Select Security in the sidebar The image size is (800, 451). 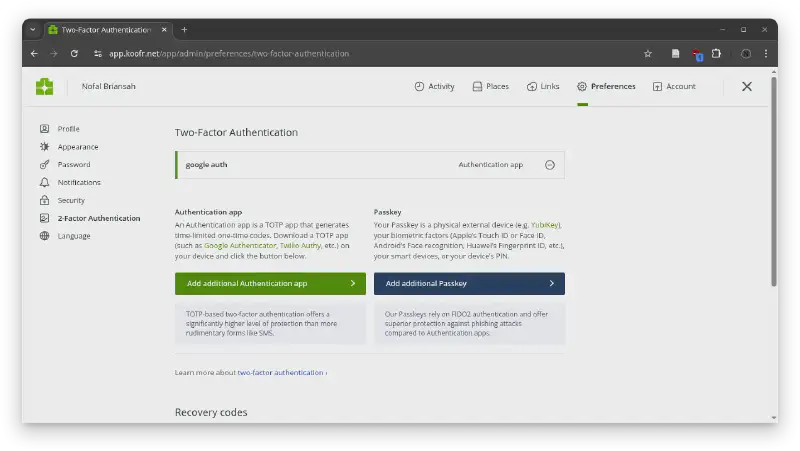(71, 200)
